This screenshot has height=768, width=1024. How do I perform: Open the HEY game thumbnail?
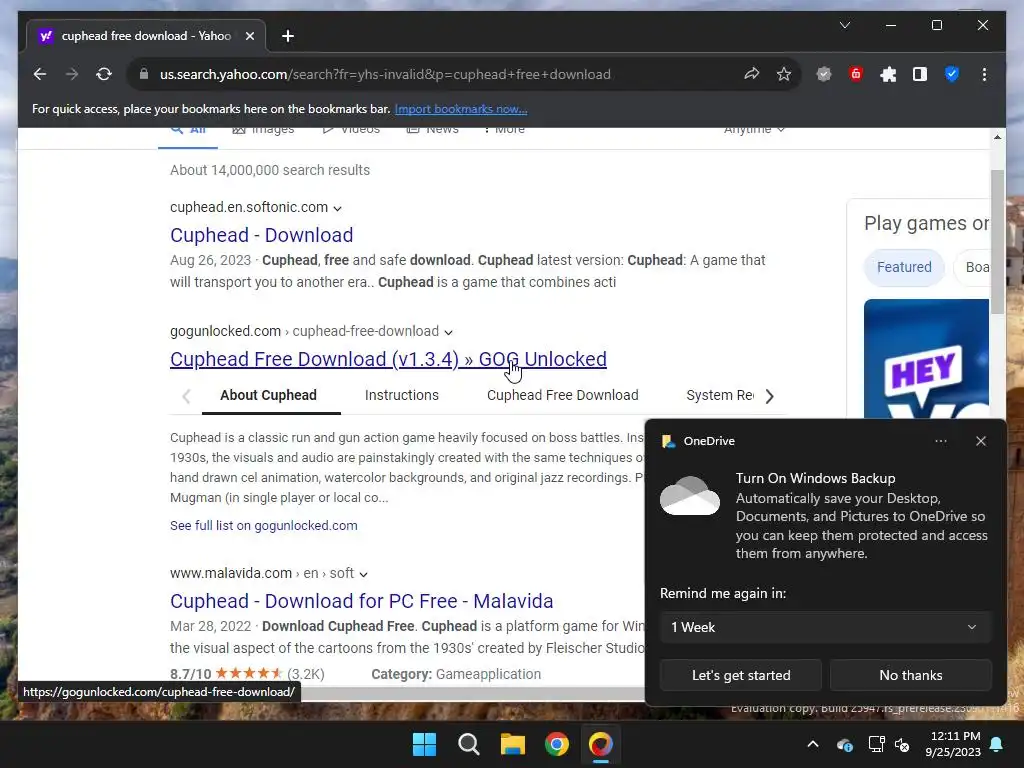[926, 359]
